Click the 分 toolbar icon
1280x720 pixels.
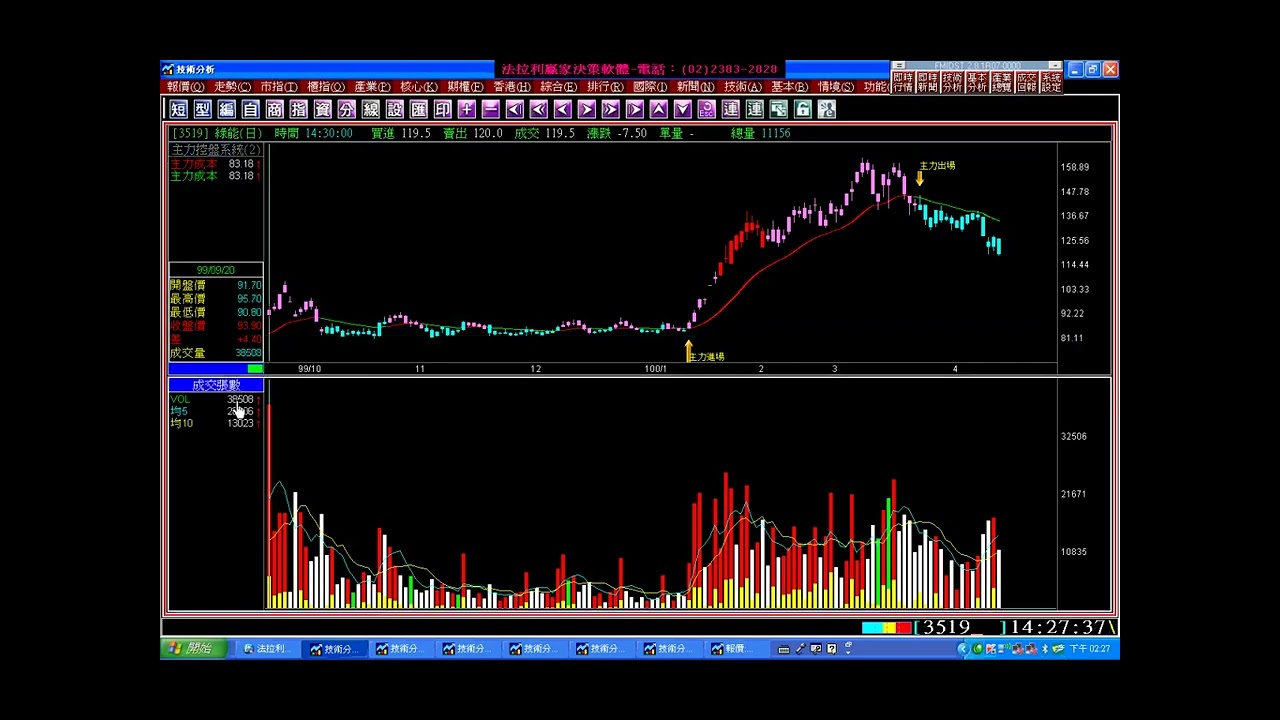(x=346, y=110)
